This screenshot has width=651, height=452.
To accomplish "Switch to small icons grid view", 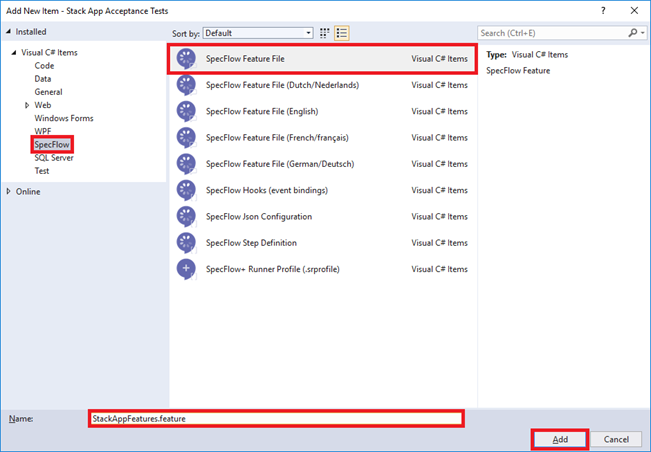I will 325,33.
